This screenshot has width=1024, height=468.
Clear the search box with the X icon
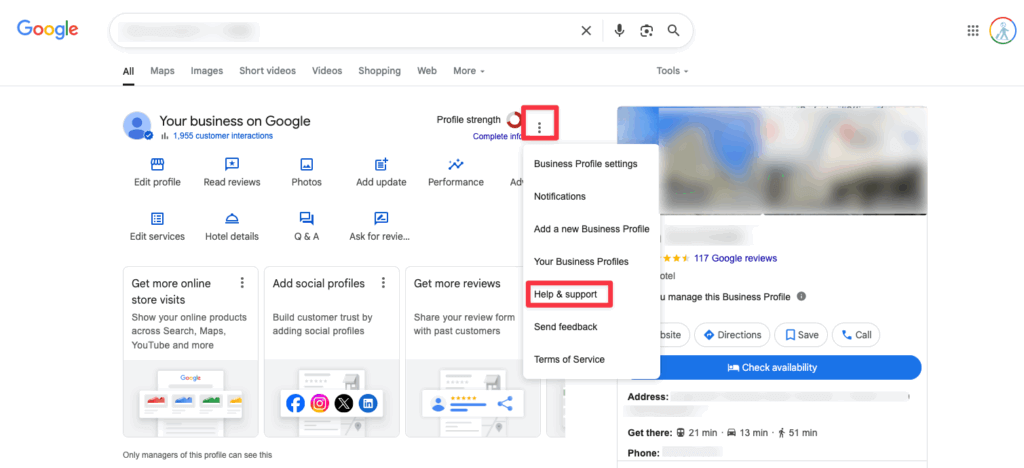click(586, 31)
